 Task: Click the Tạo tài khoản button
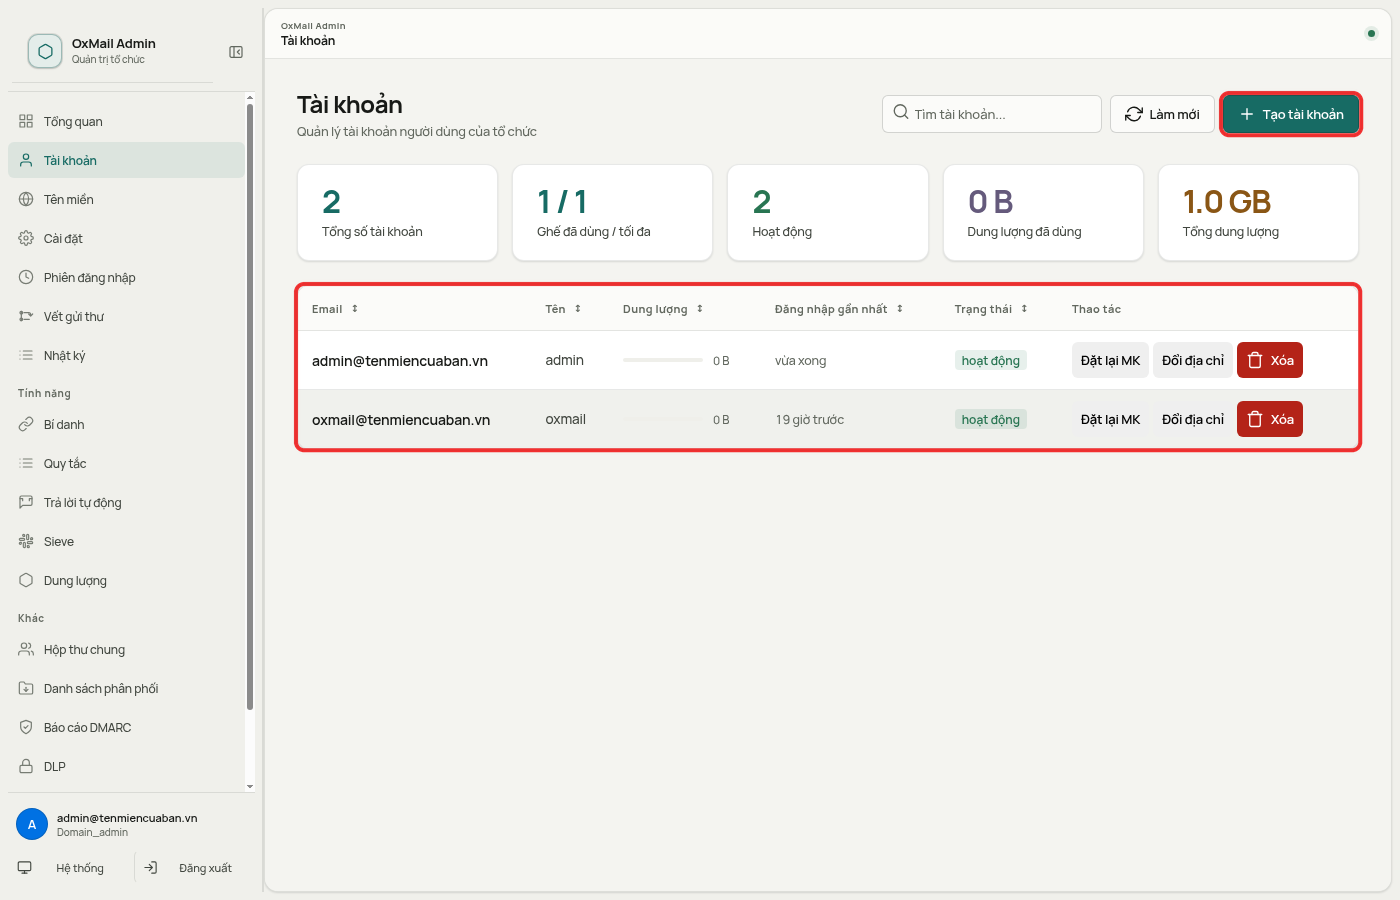tap(1291, 114)
